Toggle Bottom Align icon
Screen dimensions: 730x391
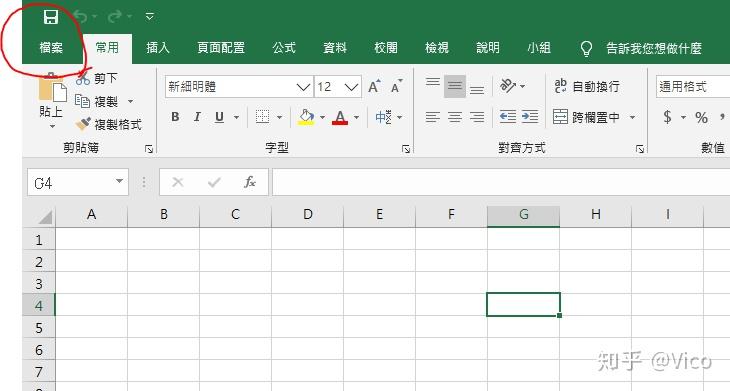tap(477, 89)
